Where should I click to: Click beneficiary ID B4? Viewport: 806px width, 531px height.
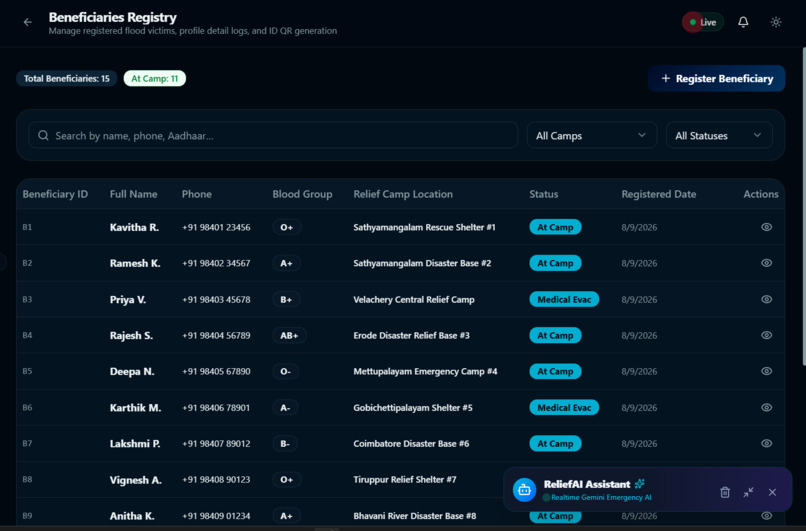click(27, 335)
